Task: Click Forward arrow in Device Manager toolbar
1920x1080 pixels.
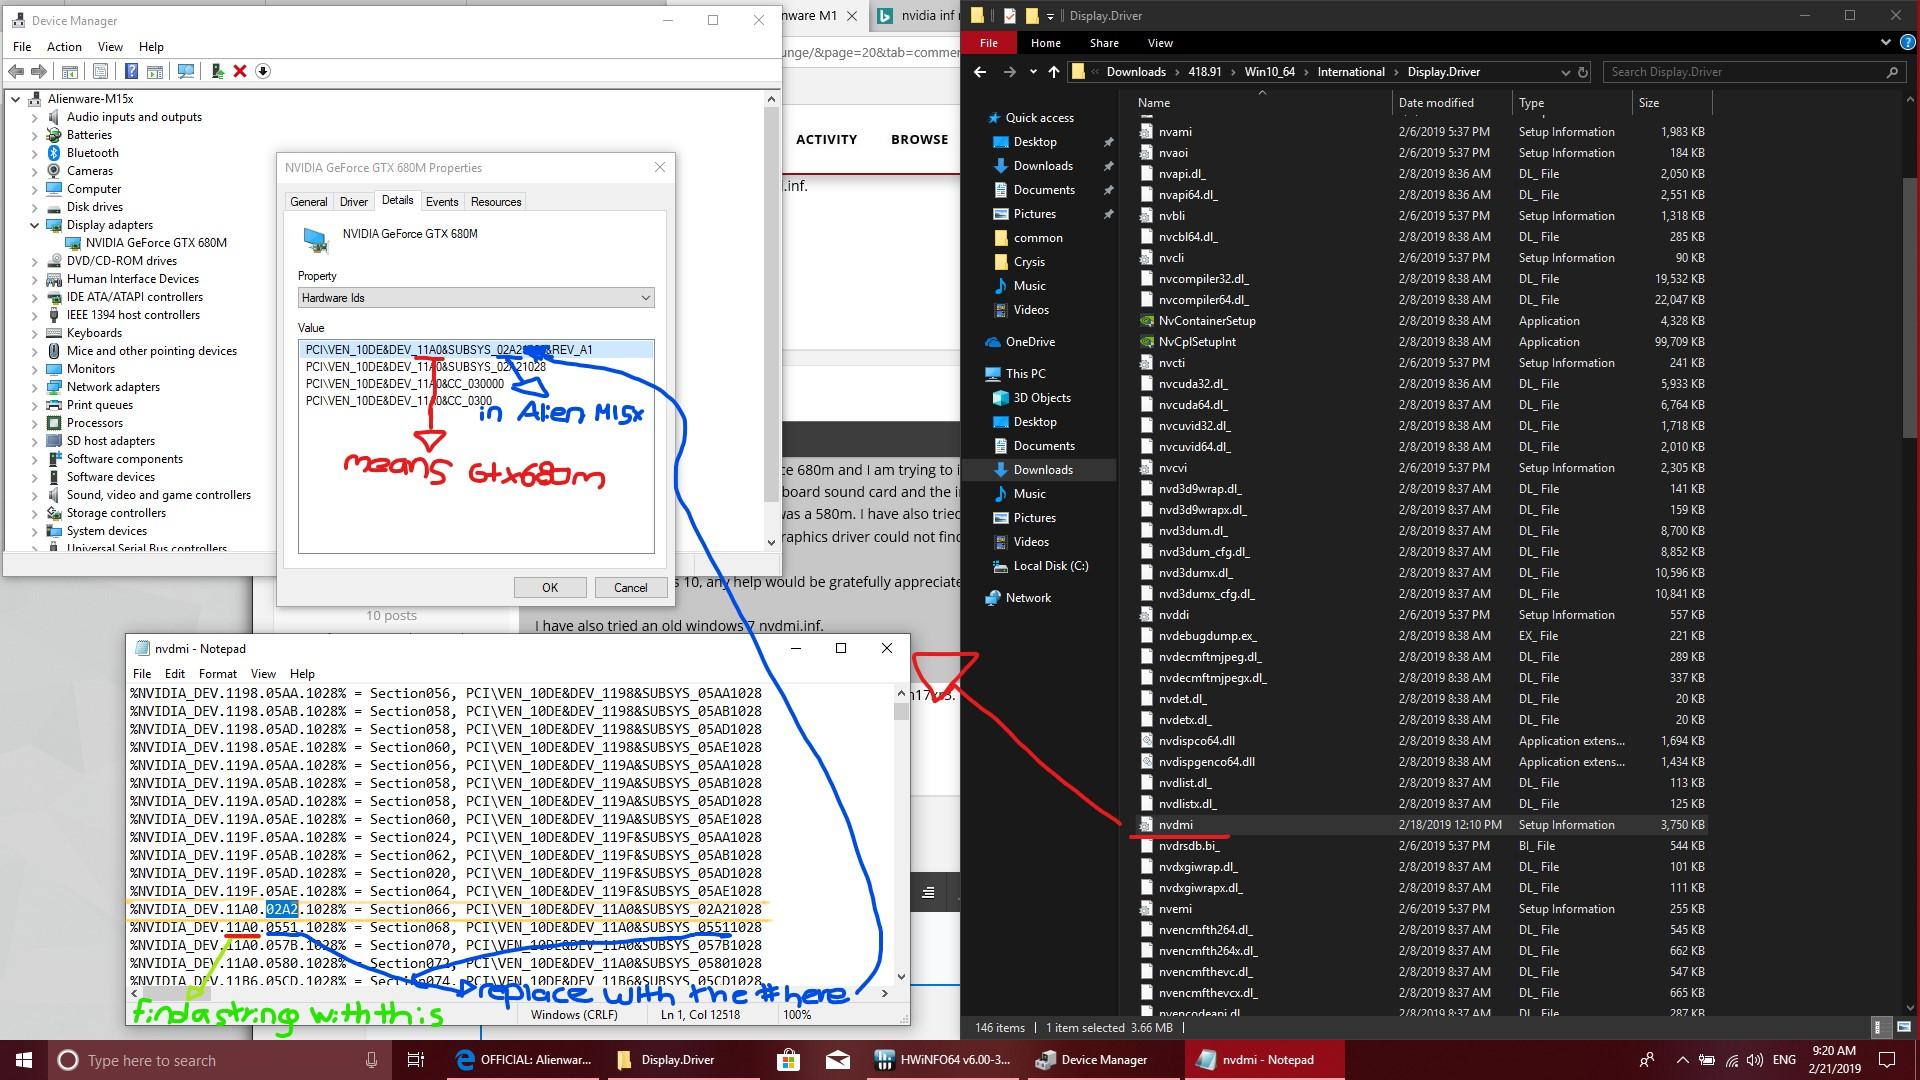Action: pyautogui.click(x=39, y=71)
